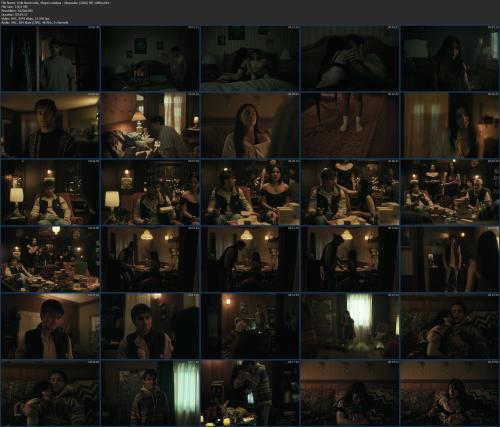Open thumbnail of man in white t-shirt in doorway
500x427 pixels.
tap(50, 59)
